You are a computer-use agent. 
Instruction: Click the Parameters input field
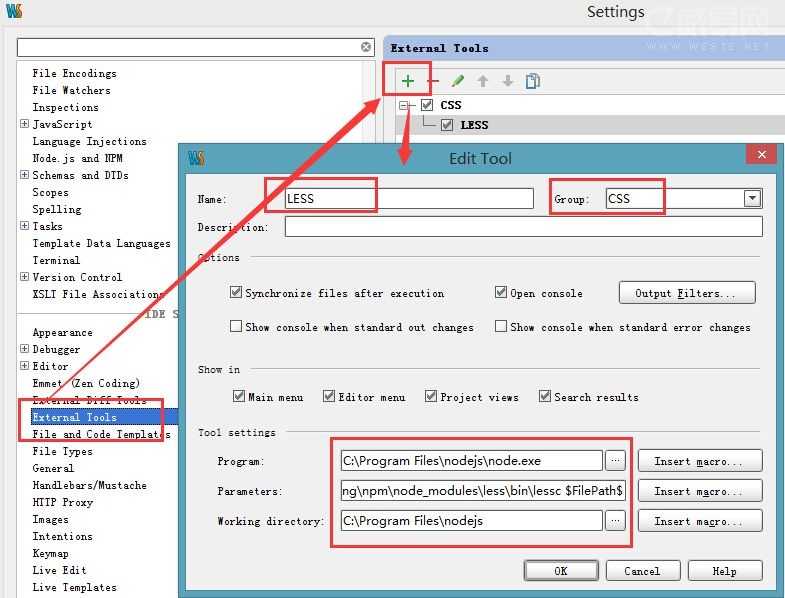click(483, 491)
